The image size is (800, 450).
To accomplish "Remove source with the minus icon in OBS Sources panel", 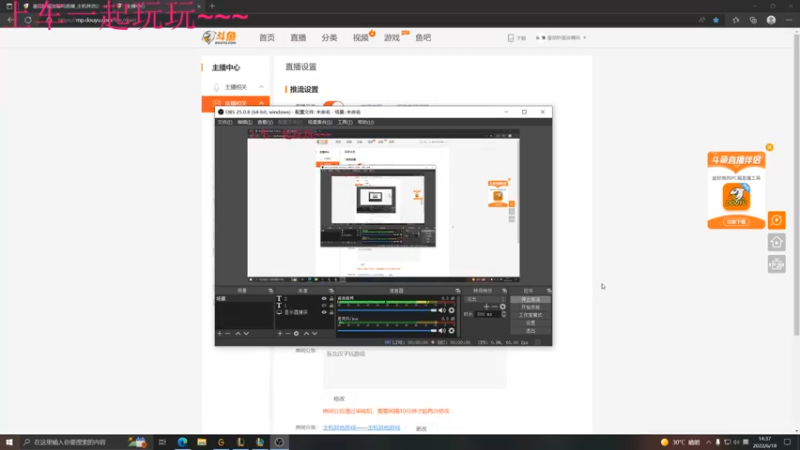I will click(x=288, y=333).
